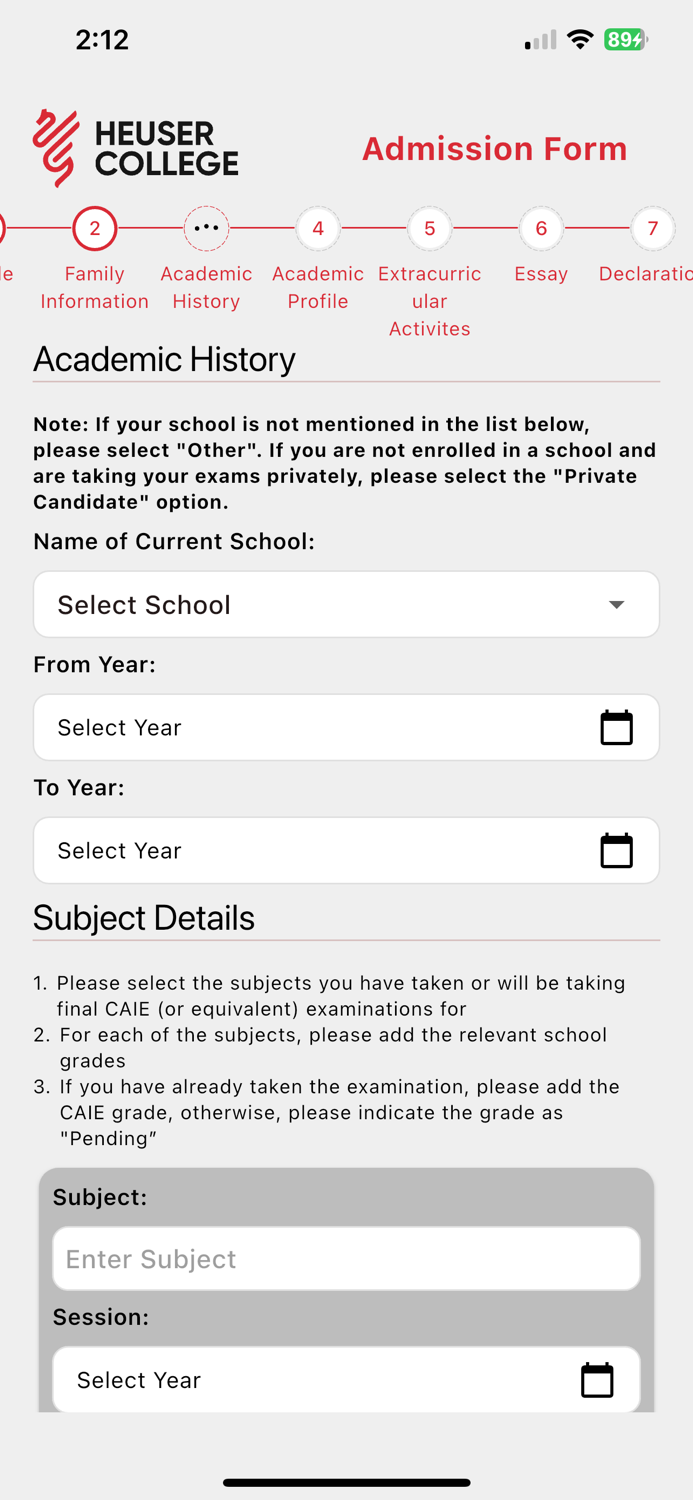Open the Select School dropdown

click(346, 604)
